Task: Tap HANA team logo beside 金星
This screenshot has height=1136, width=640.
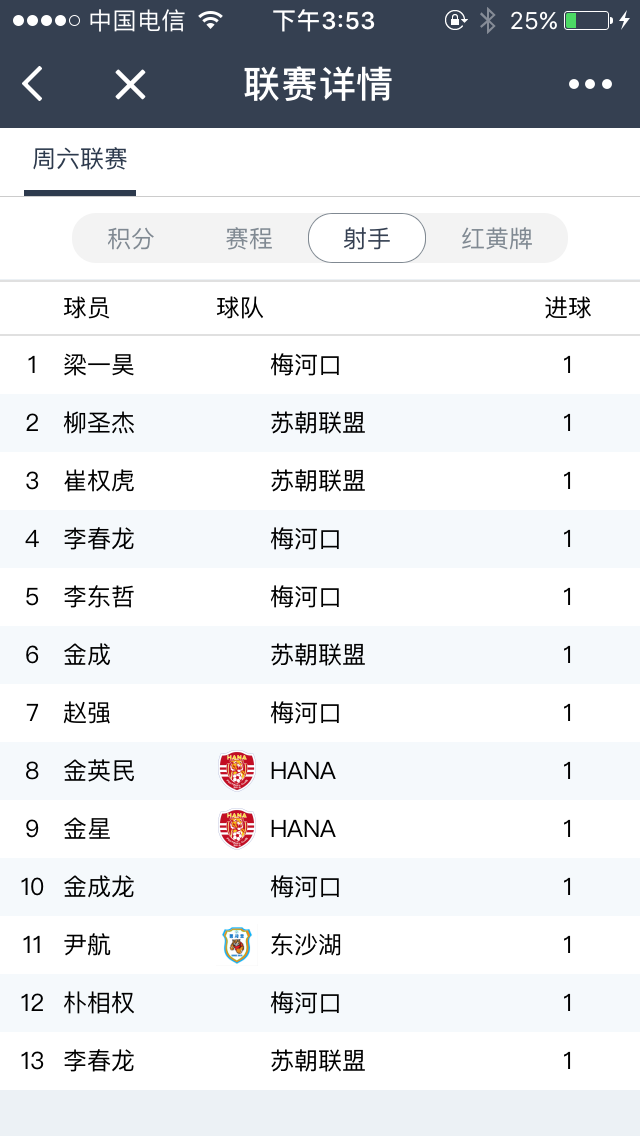Action: click(237, 829)
